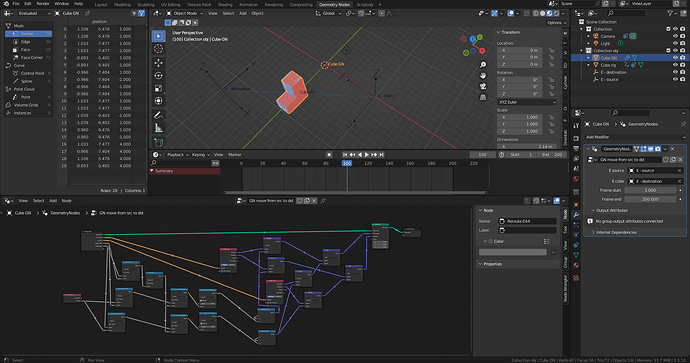The height and width of the screenshot is (363, 690).
Task: Hide Light in viewport via eye
Action: coord(675,43)
